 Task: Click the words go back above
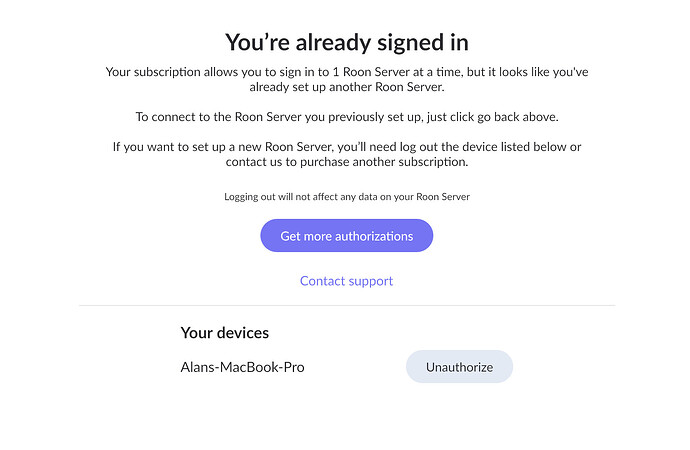coord(517,117)
